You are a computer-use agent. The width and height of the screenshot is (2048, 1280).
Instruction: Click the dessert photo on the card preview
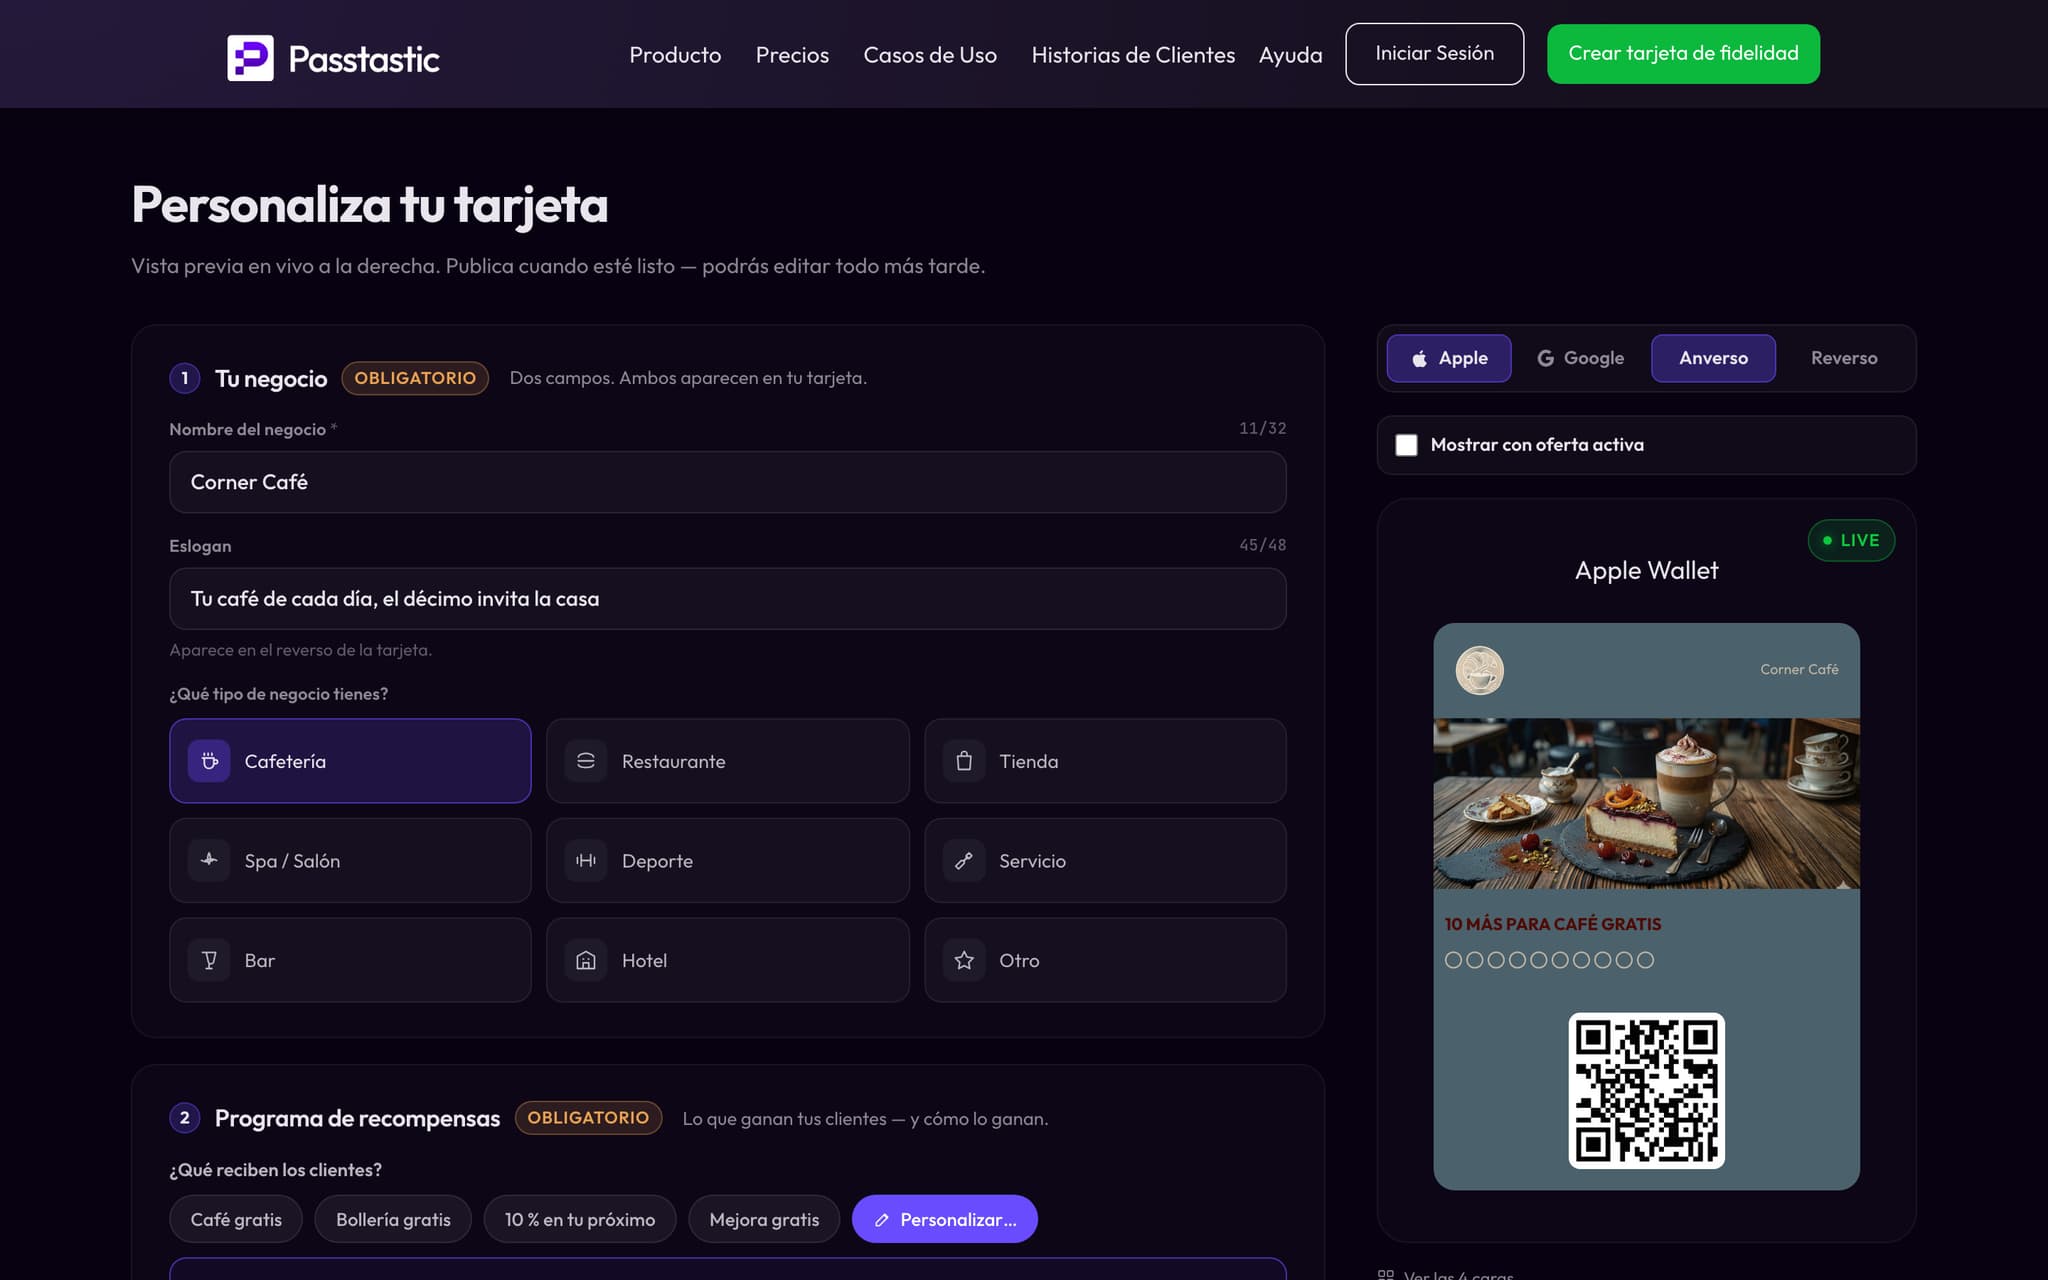point(1646,803)
